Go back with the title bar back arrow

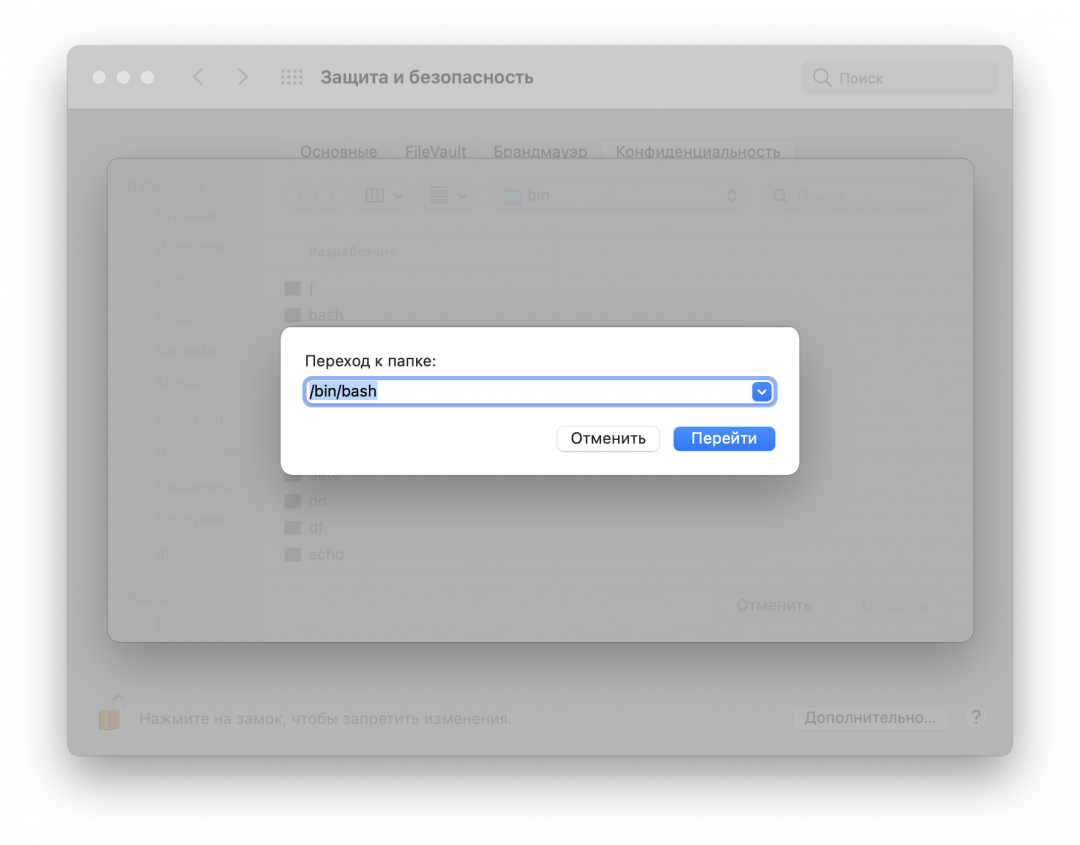coord(198,77)
